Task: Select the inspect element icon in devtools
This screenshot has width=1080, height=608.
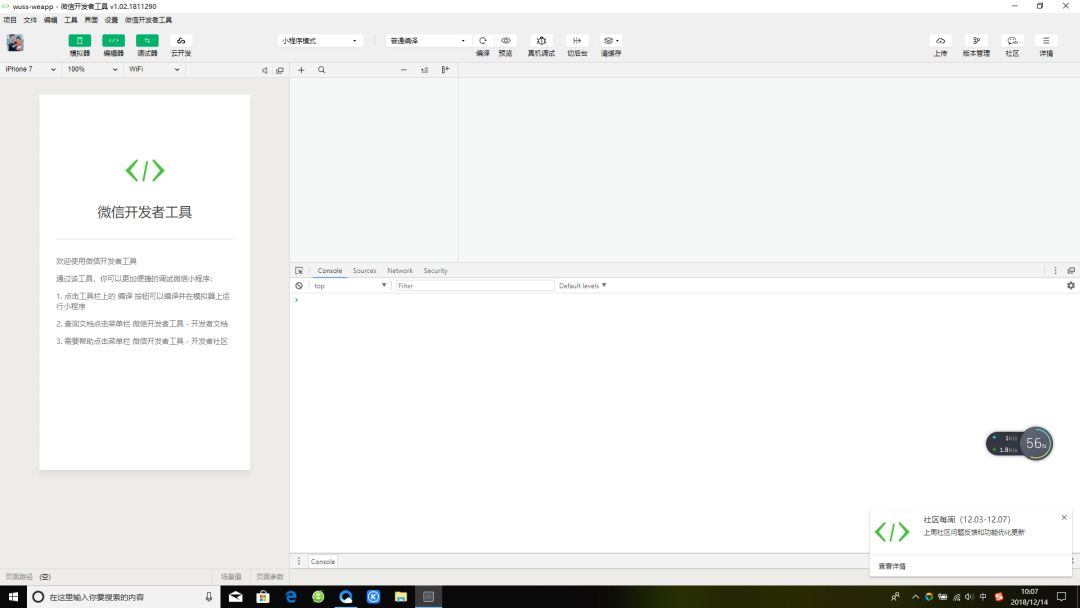Action: [299, 271]
